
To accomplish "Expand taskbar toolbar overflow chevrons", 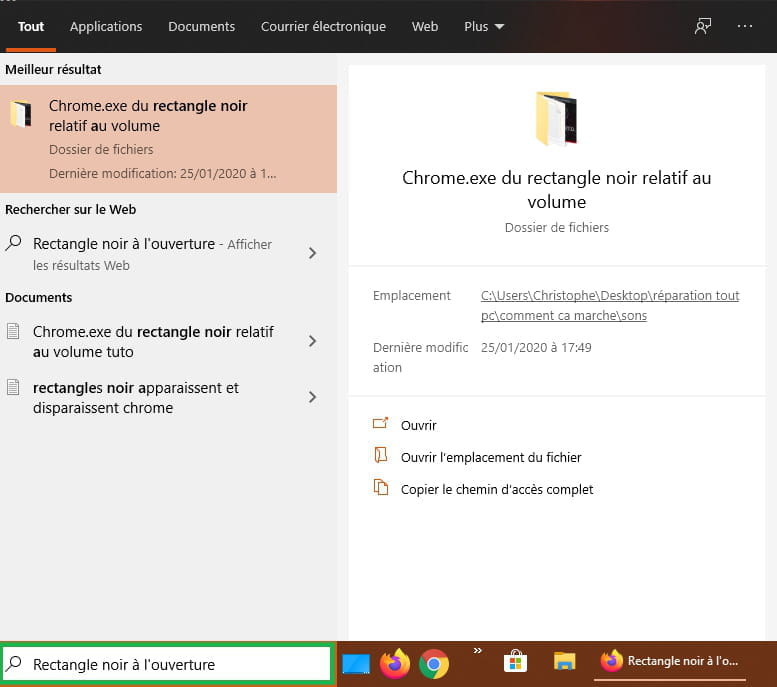I will 478,650.
